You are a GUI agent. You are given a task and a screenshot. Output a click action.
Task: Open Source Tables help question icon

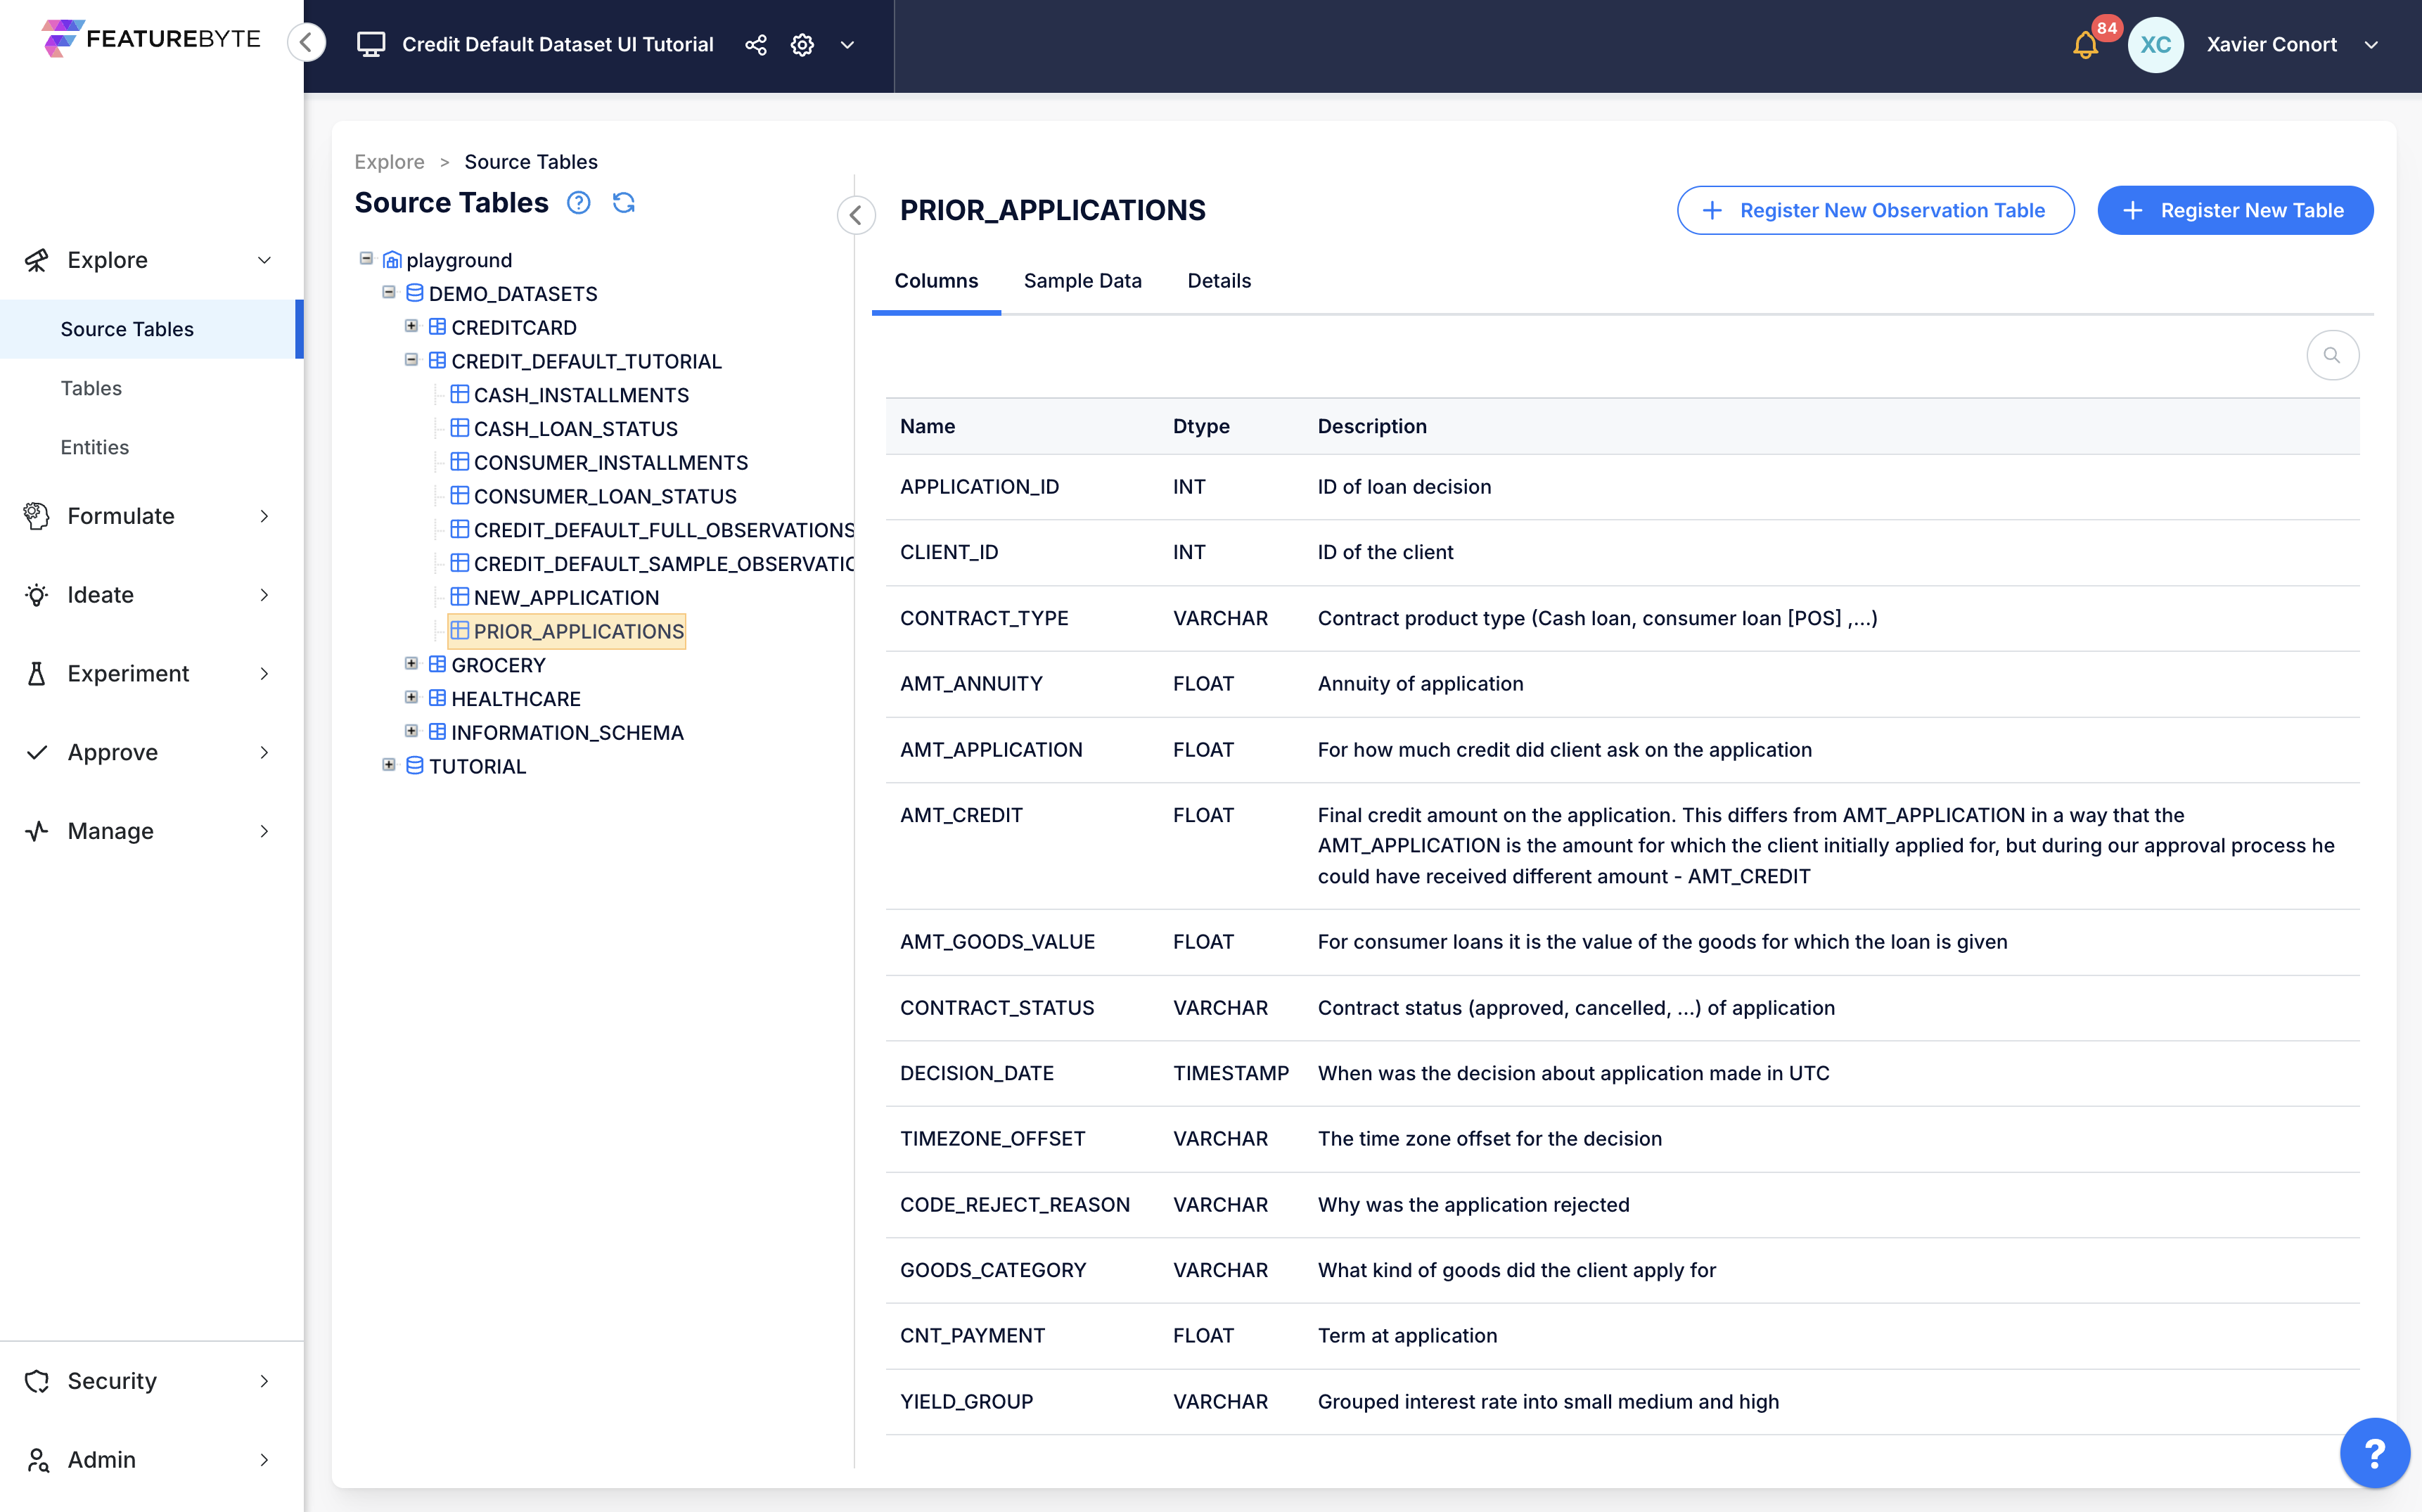point(579,203)
